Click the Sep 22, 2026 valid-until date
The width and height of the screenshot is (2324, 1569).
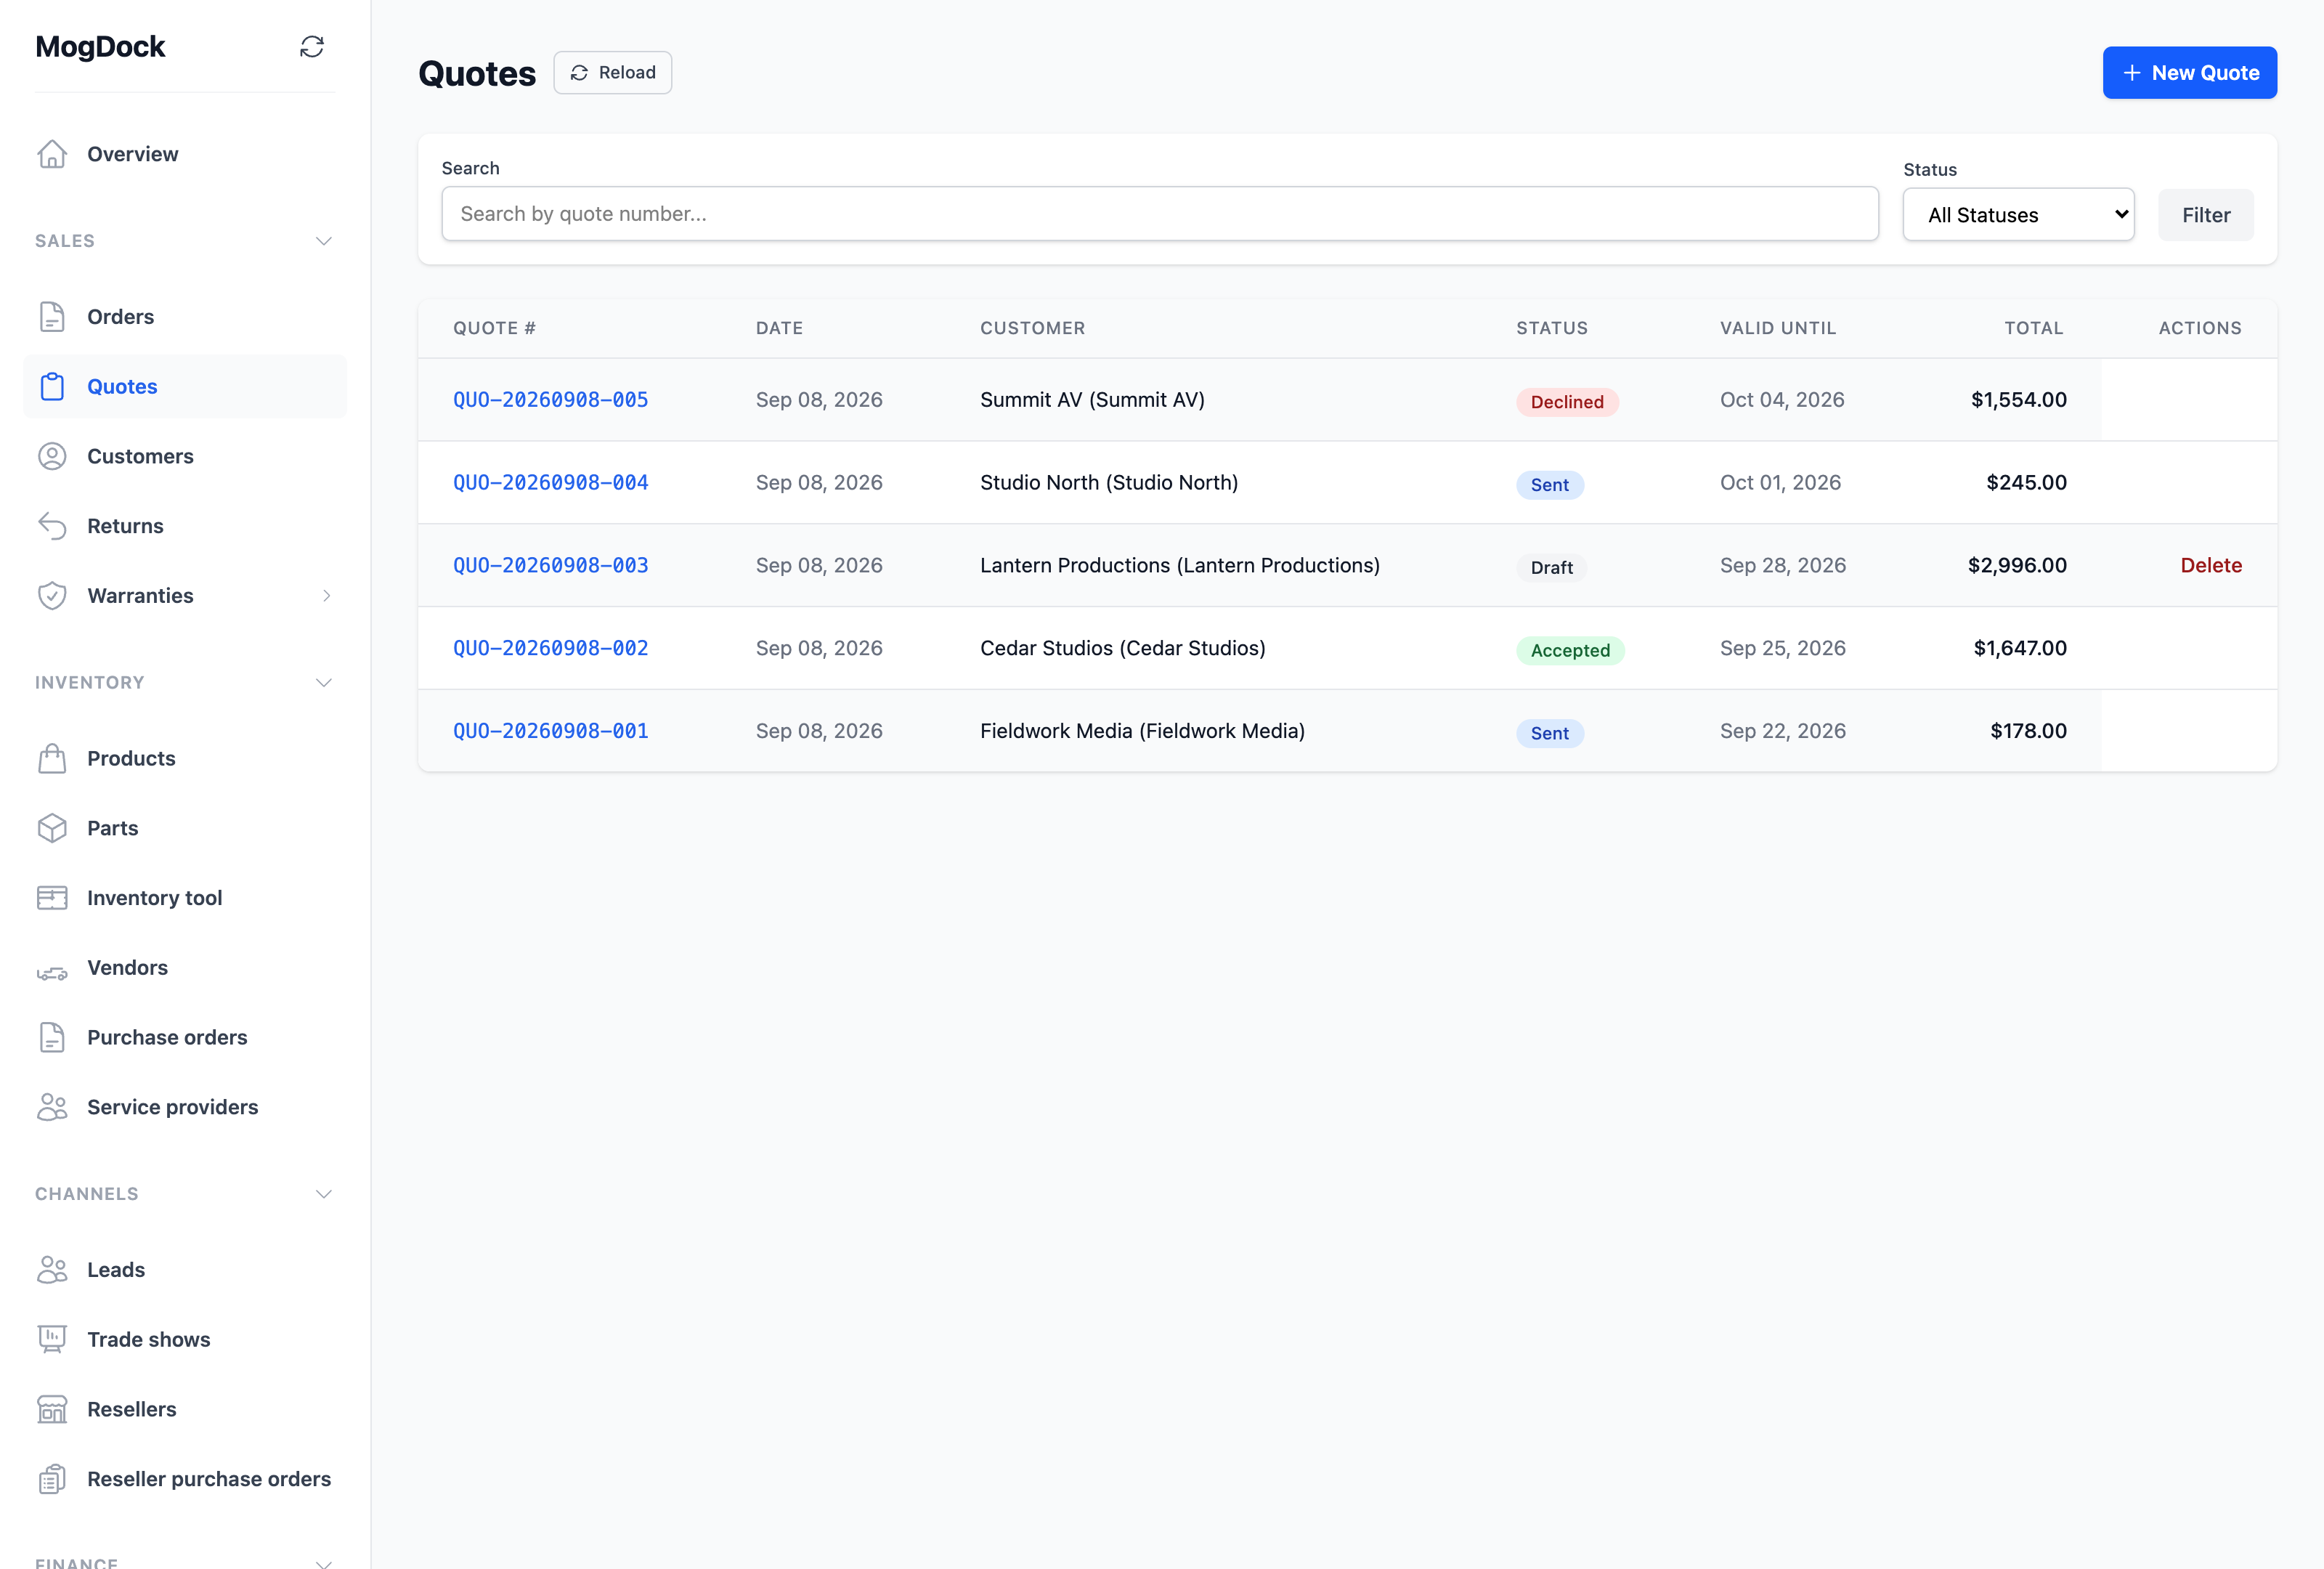[1783, 731]
